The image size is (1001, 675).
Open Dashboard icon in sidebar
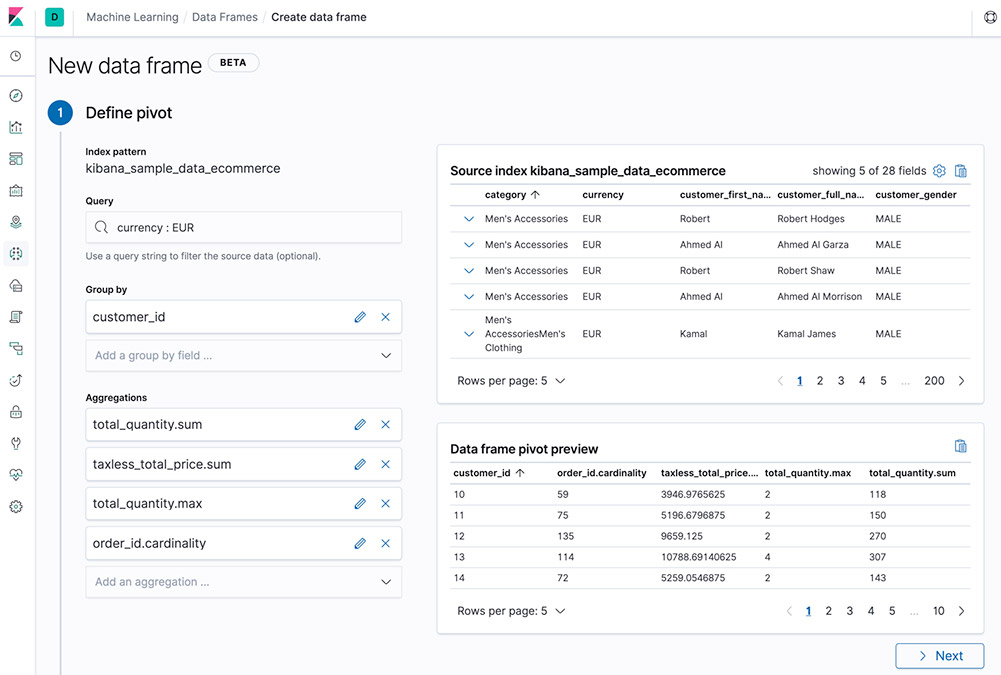pos(16,159)
